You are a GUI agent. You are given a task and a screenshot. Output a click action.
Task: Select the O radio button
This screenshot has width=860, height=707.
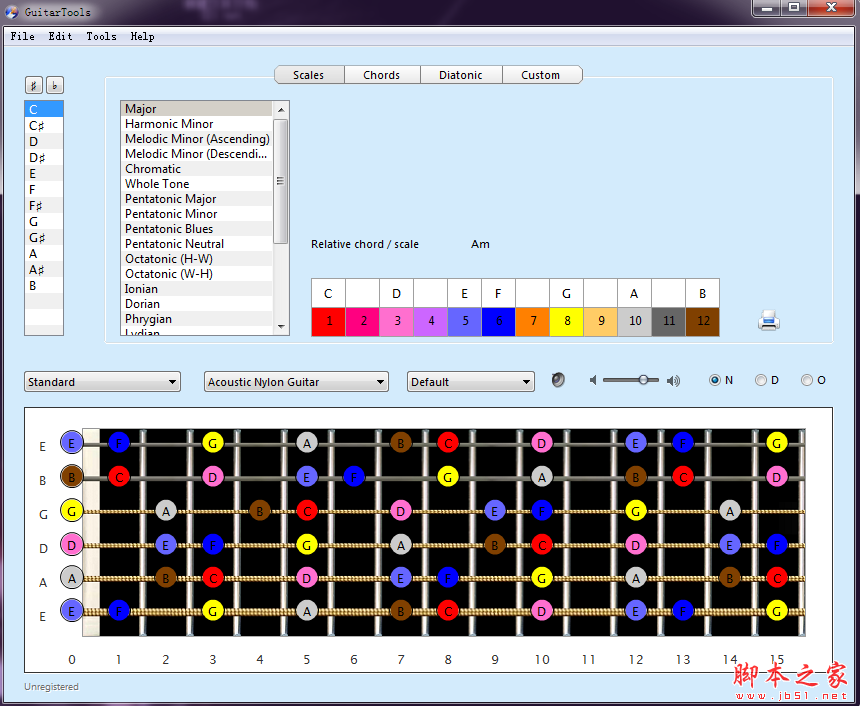pos(807,380)
